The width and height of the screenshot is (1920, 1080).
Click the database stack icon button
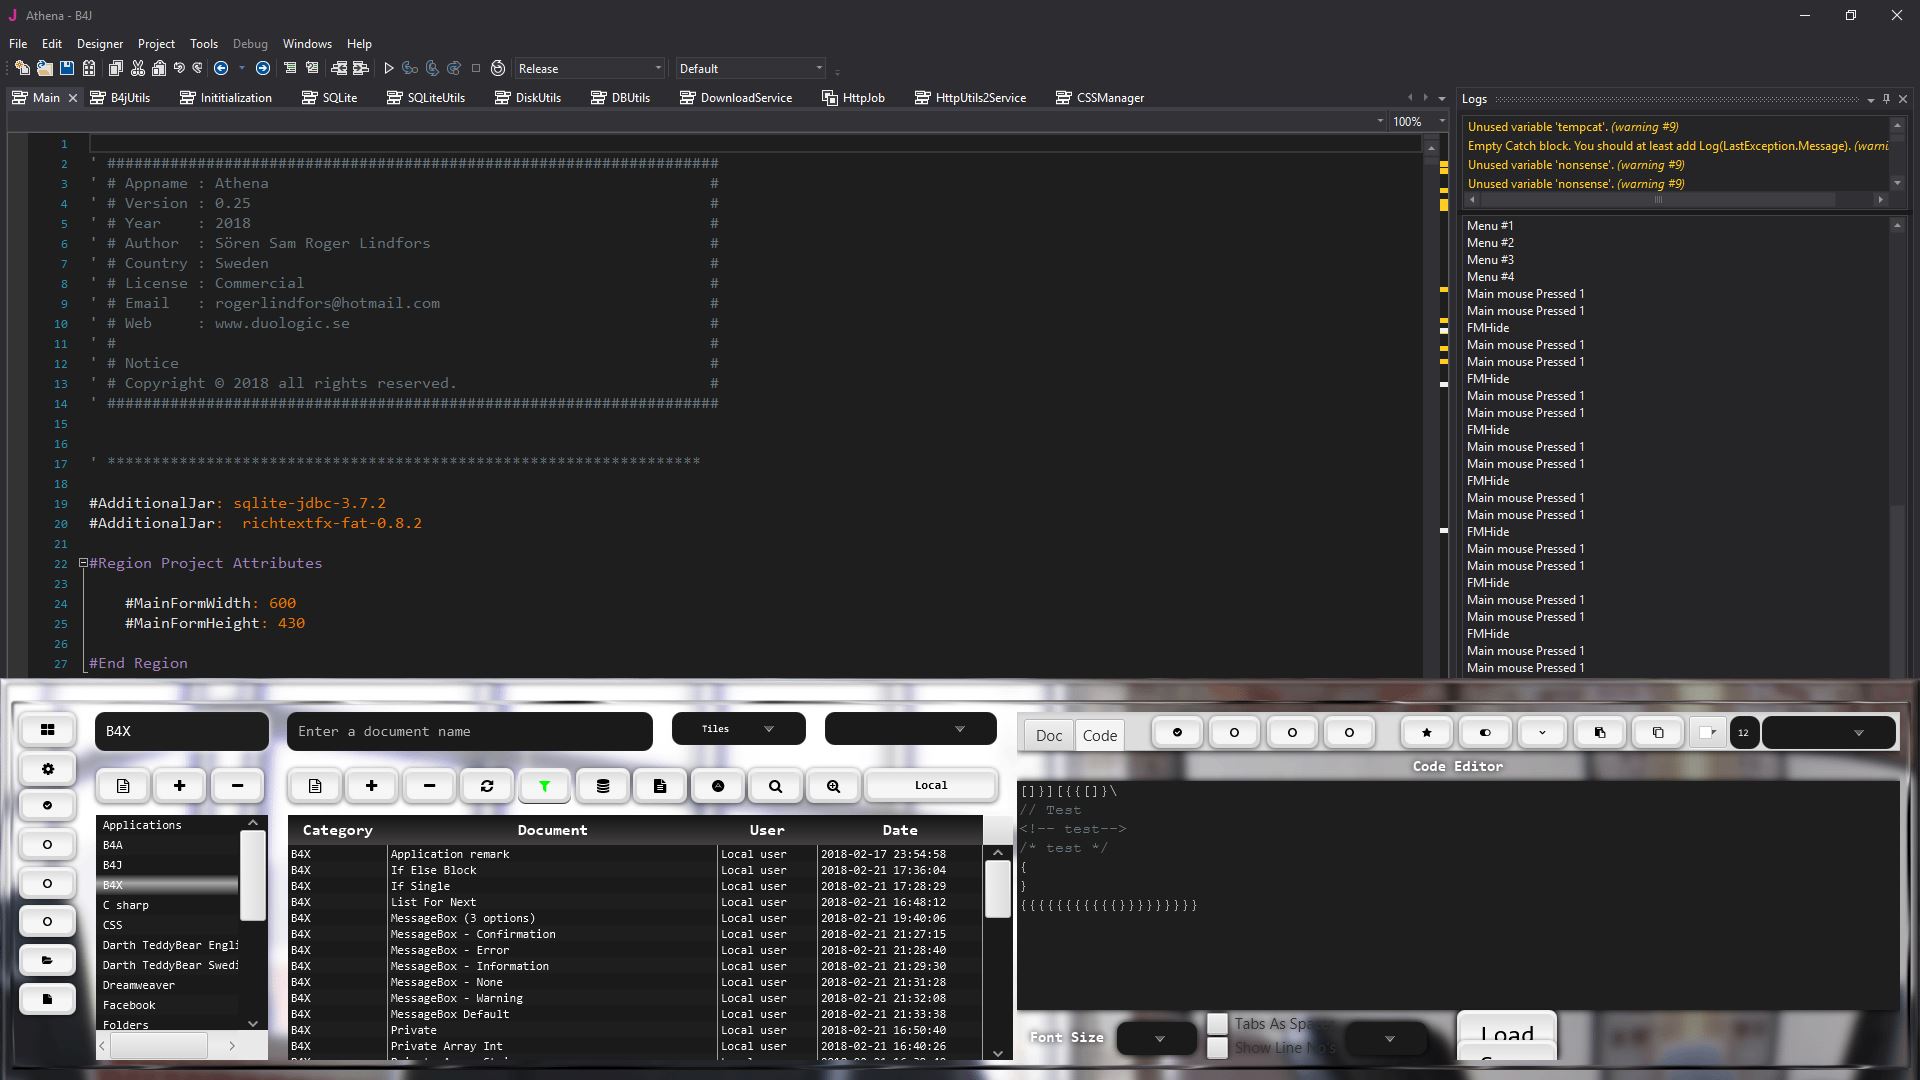[602, 786]
